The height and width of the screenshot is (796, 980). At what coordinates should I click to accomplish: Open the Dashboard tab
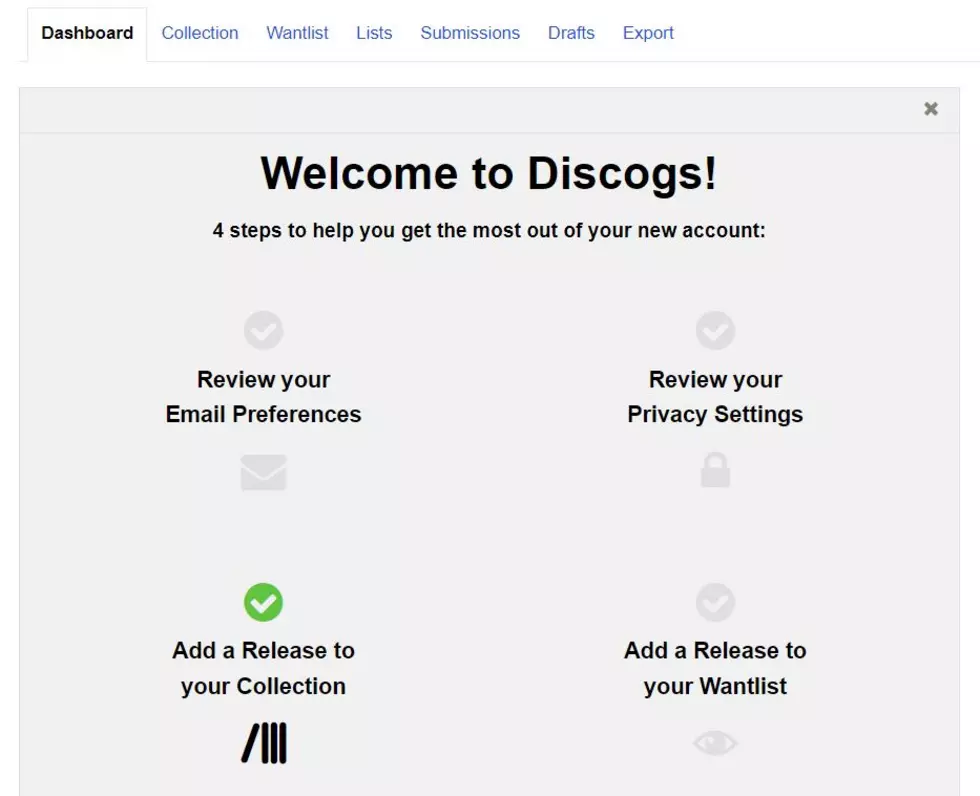[x=87, y=33]
